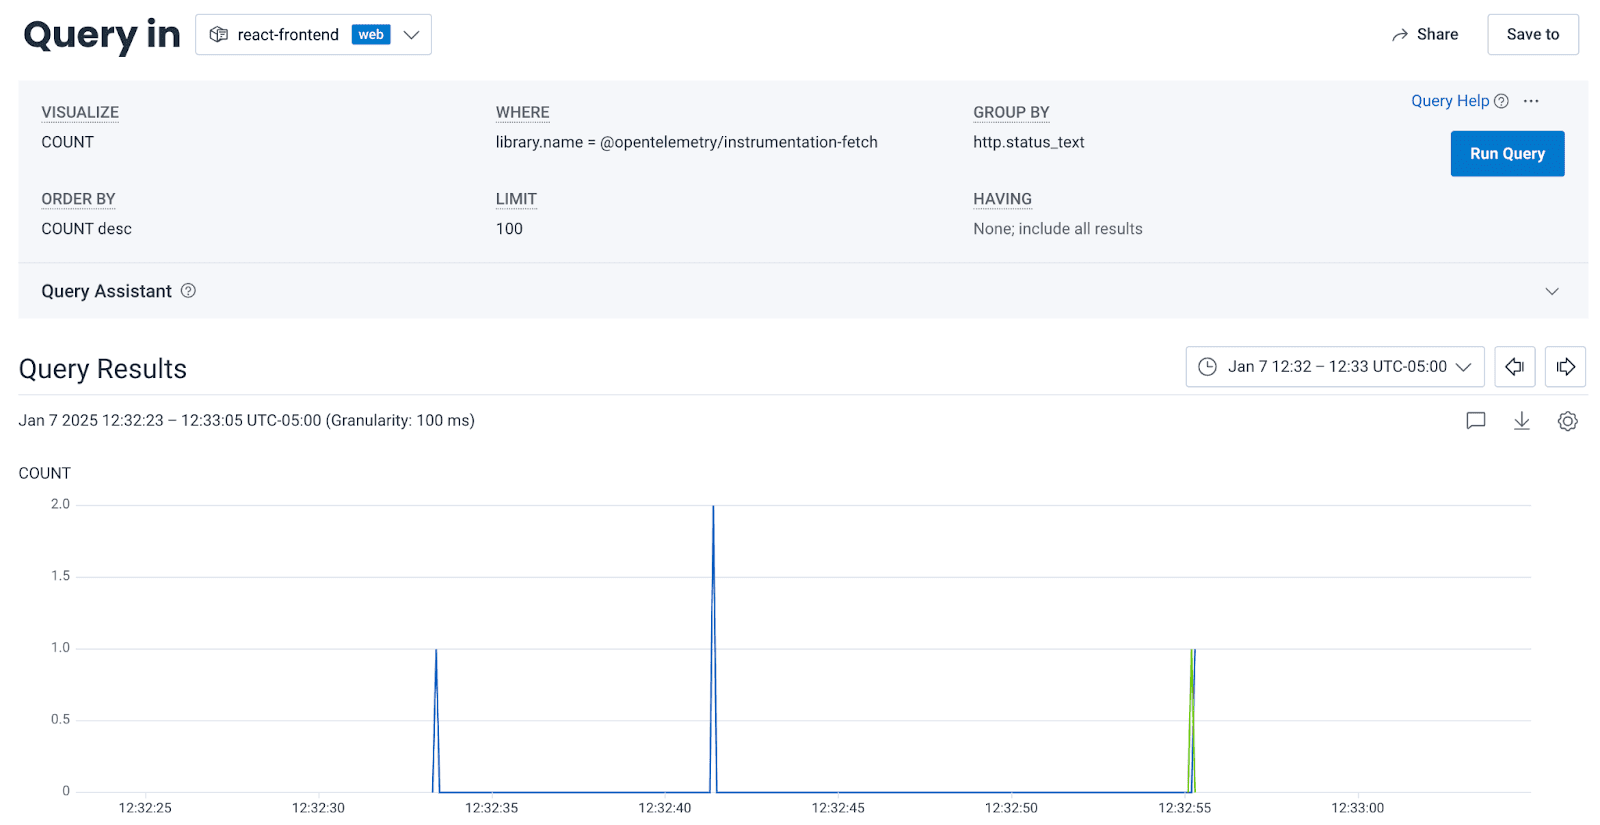This screenshot has width=1600, height=825.
Task: Step time range backward with left arrow
Action: [x=1514, y=367]
